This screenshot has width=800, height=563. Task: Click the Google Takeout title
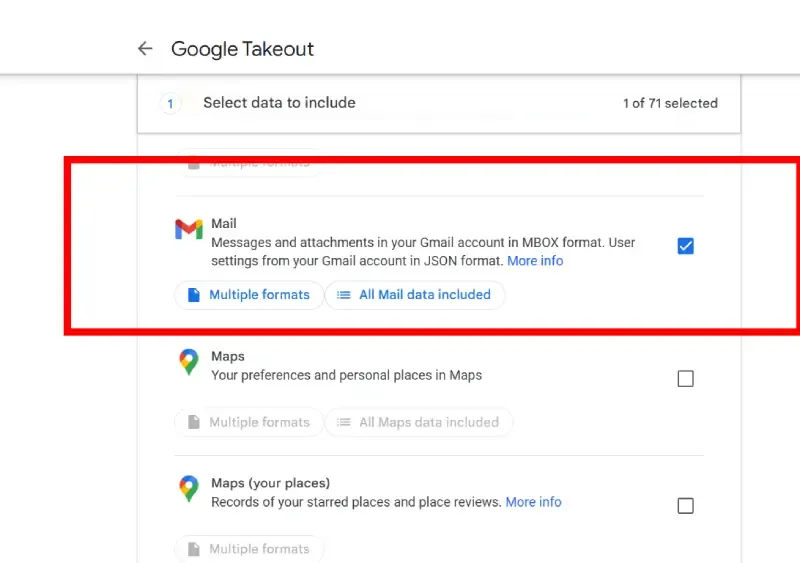click(x=242, y=49)
